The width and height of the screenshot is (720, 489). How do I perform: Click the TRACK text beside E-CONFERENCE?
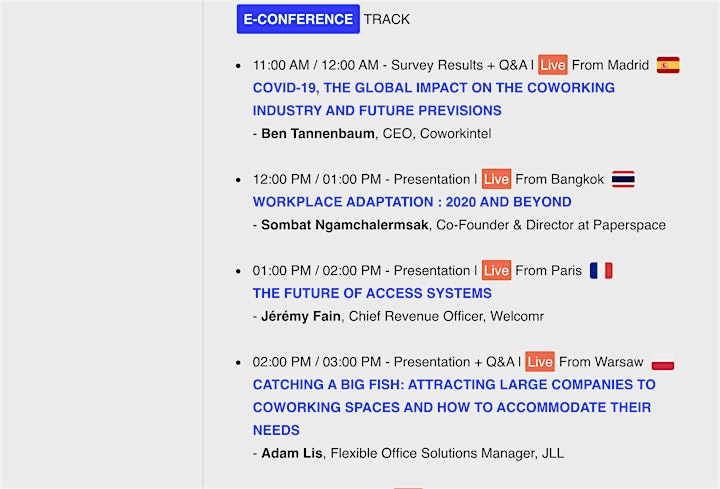[387, 19]
